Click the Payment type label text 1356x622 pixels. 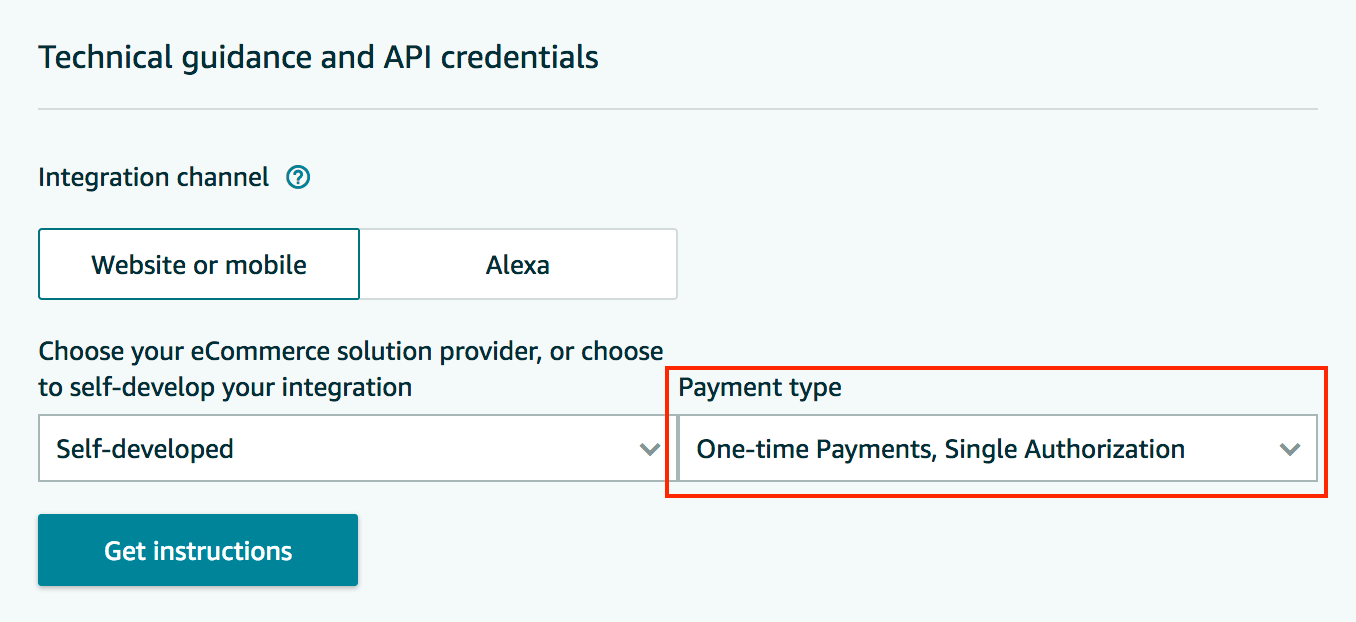(x=760, y=388)
